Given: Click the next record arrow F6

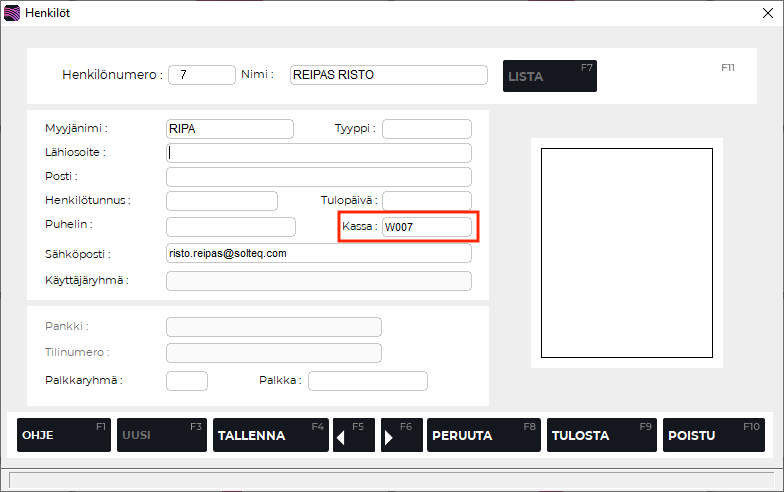Looking at the screenshot, I should point(401,436).
